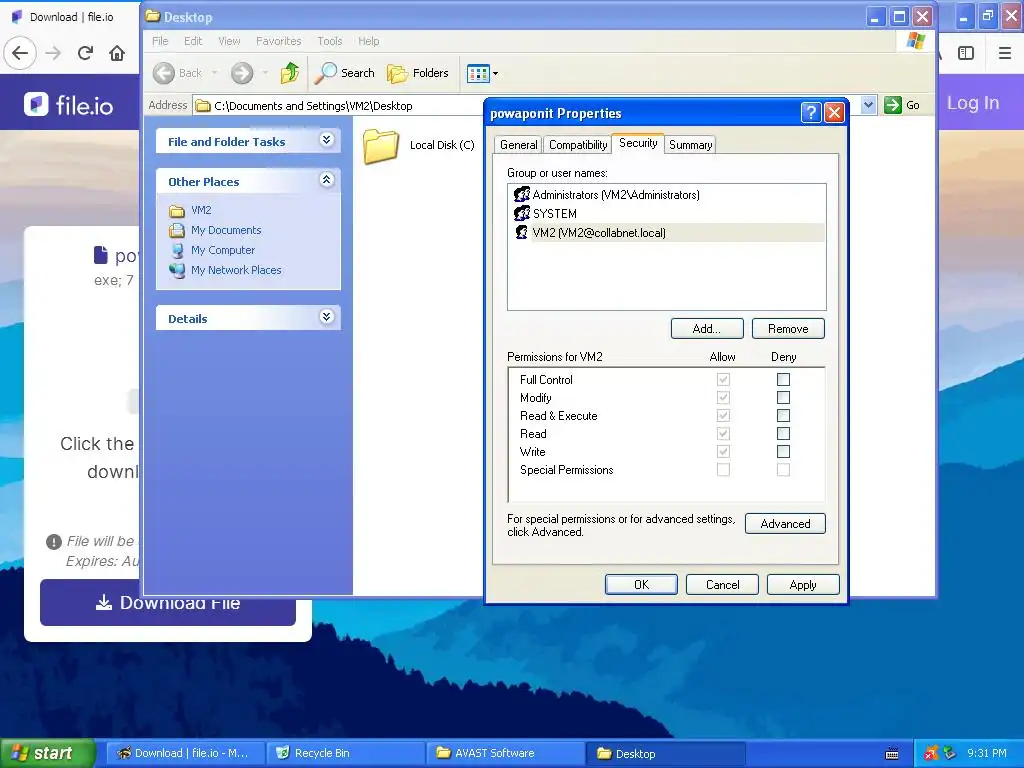This screenshot has width=1024, height=768.
Task: Open the address bar dropdown arrow
Action: 868,104
